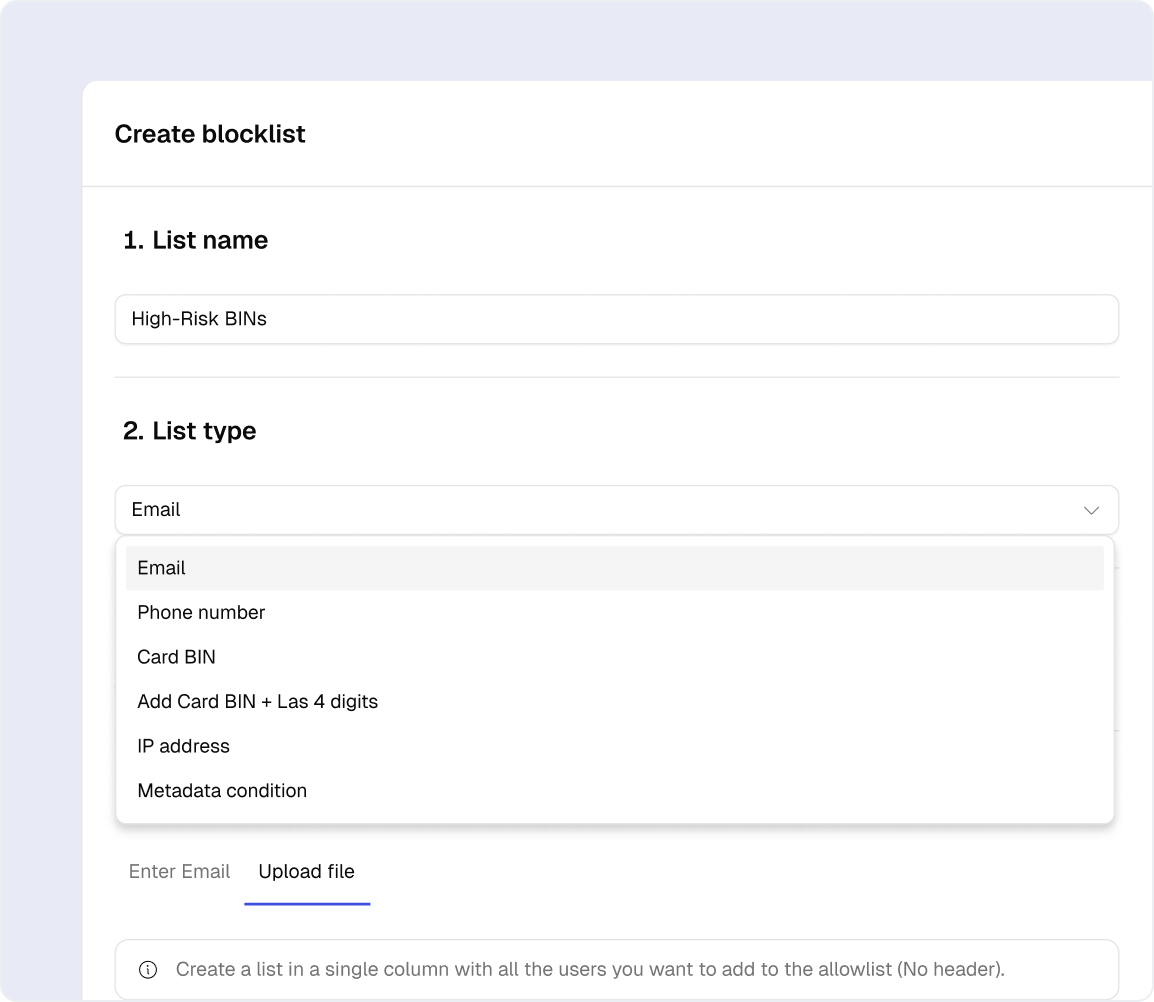Select Card BIN as list type
The image size is (1154, 1002).
tap(176, 657)
